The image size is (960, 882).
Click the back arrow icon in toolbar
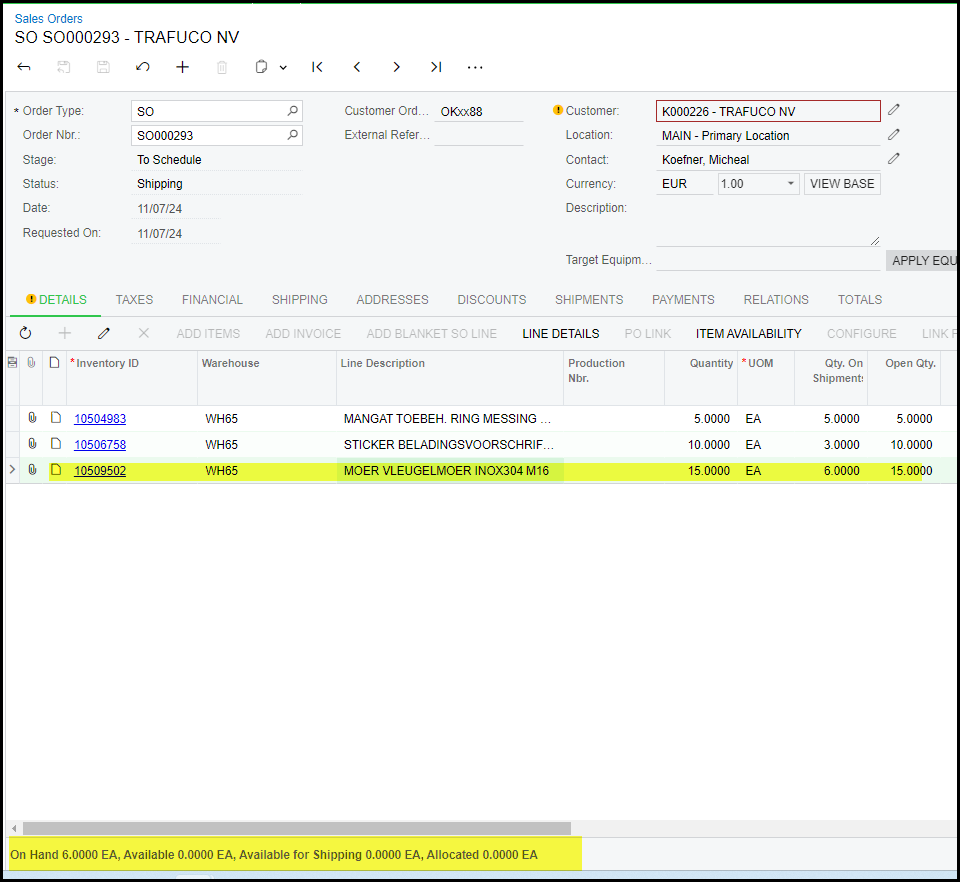[24, 67]
